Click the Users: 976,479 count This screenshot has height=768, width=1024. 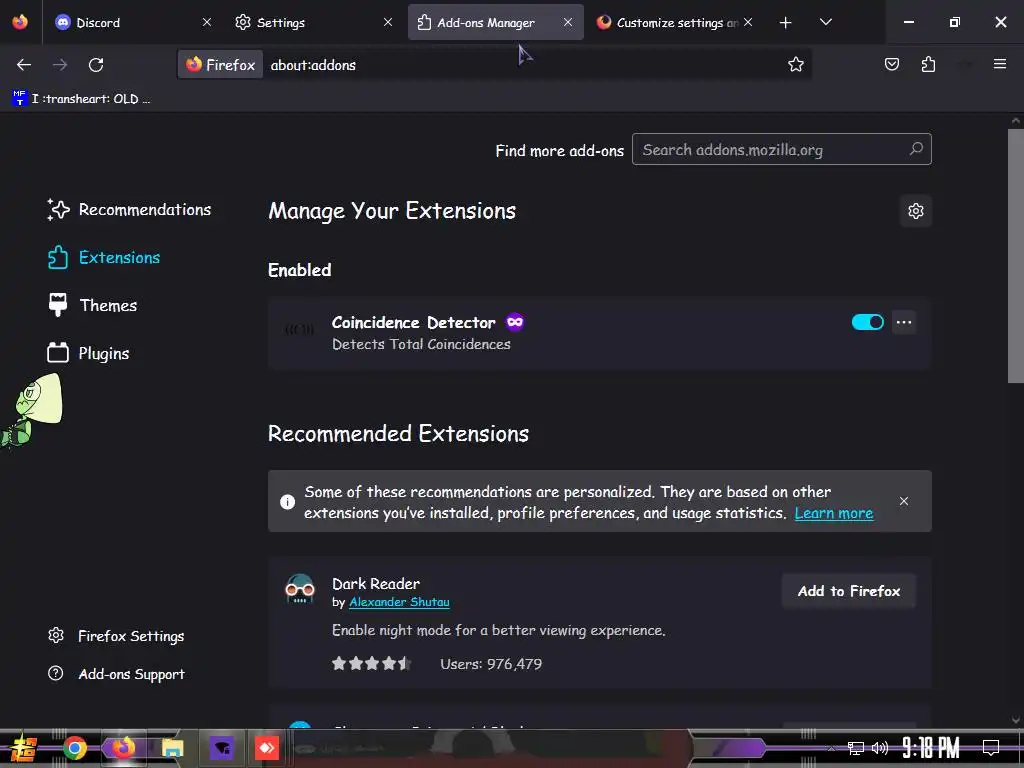click(x=491, y=664)
